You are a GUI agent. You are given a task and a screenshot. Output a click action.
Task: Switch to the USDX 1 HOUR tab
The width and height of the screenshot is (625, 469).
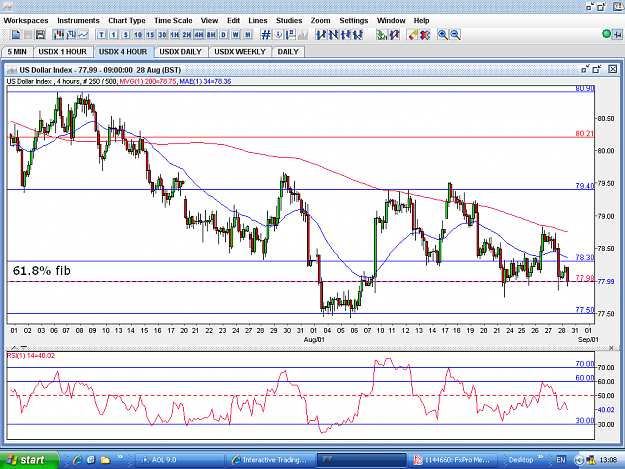(63, 52)
